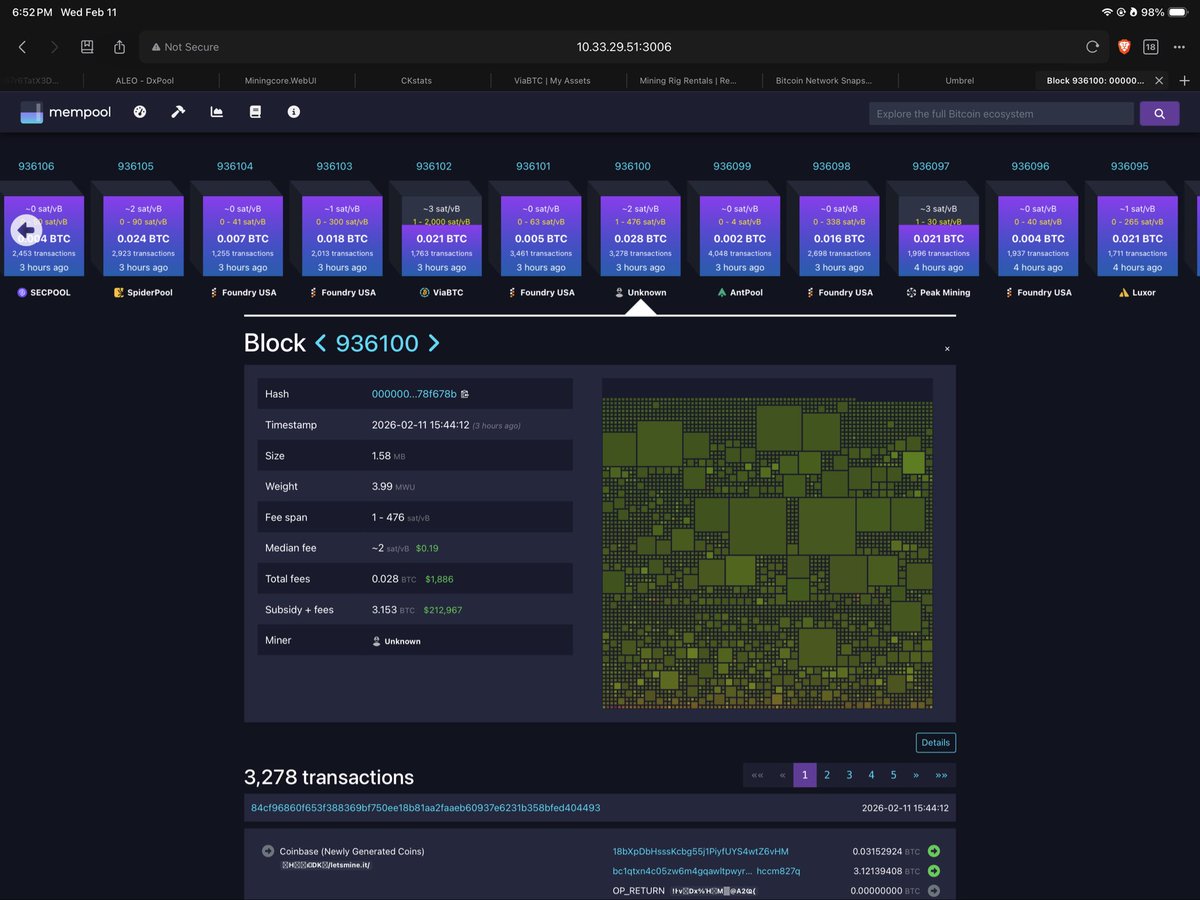Click the Unknown miner tag in the table
The image size is (1200, 900).
(x=397, y=641)
